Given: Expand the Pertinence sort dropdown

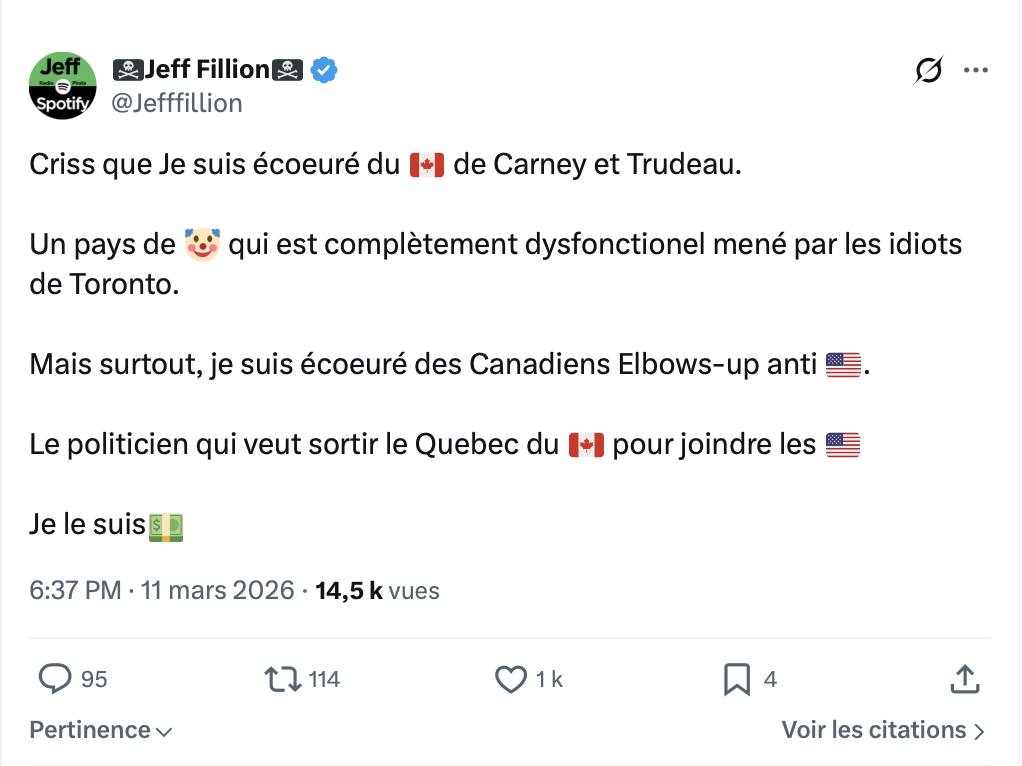Looking at the screenshot, I should pos(100,731).
